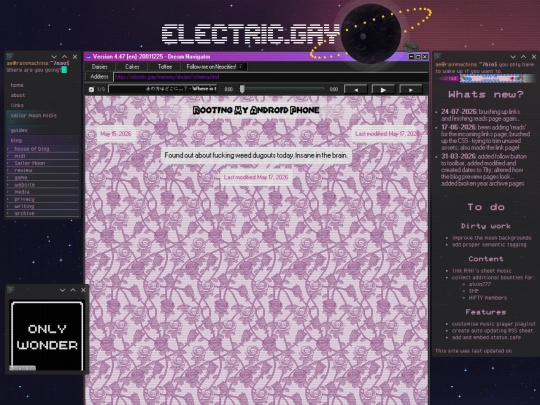Click the 31-03-2026 update entry

pyautogui.click(x=484, y=170)
